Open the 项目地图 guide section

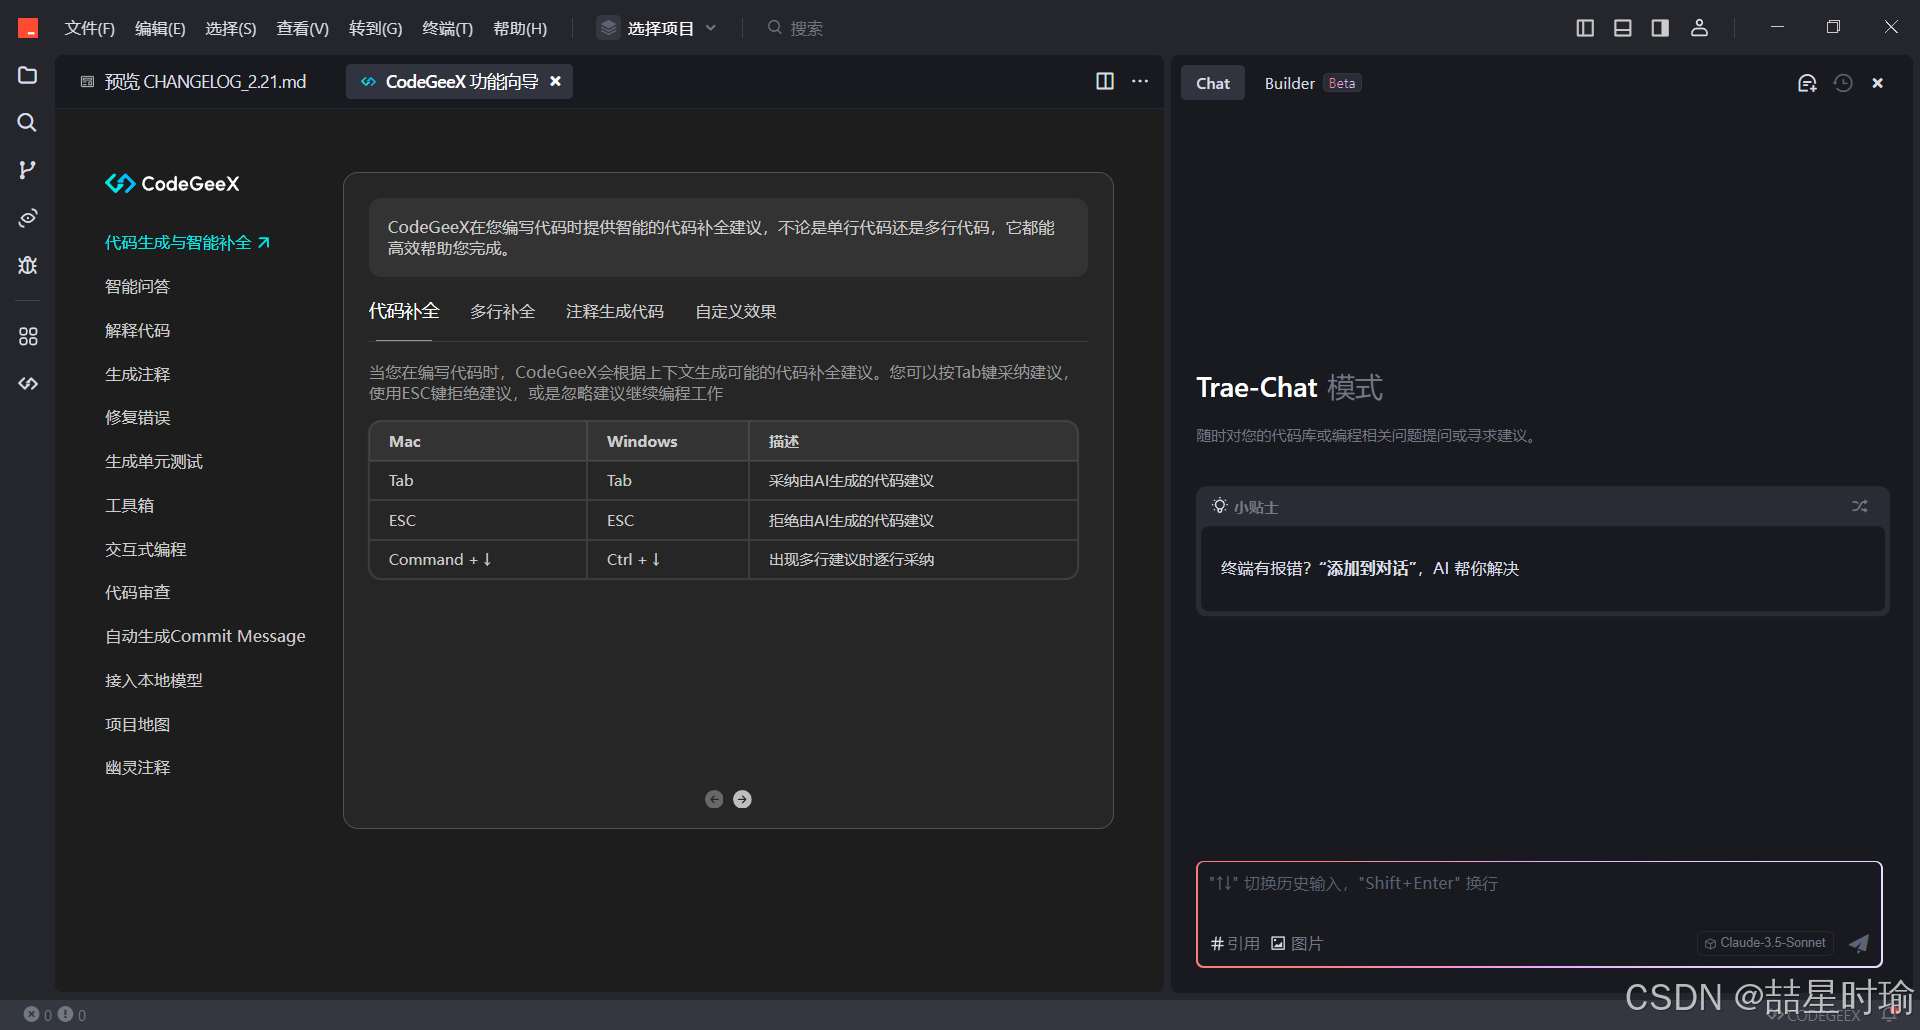tap(137, 724)
